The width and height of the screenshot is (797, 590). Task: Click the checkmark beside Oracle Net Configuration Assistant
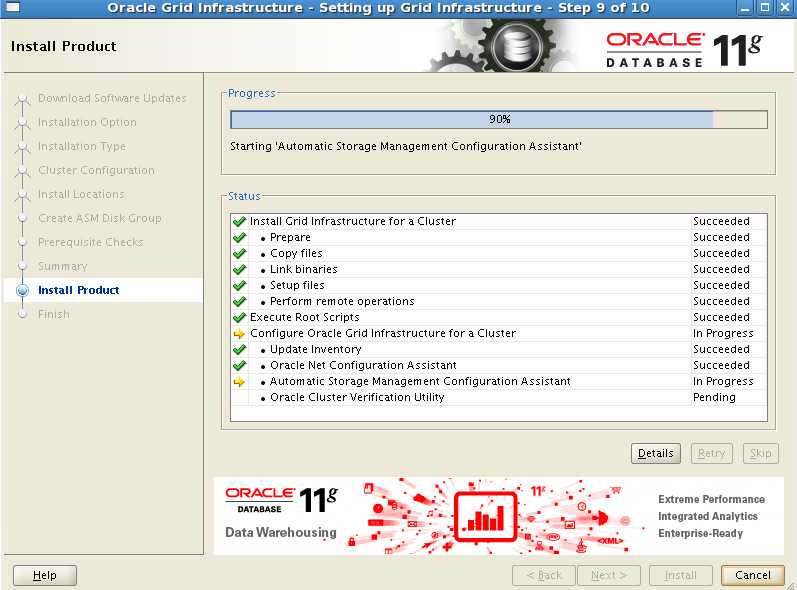click(x=239, y=365)
